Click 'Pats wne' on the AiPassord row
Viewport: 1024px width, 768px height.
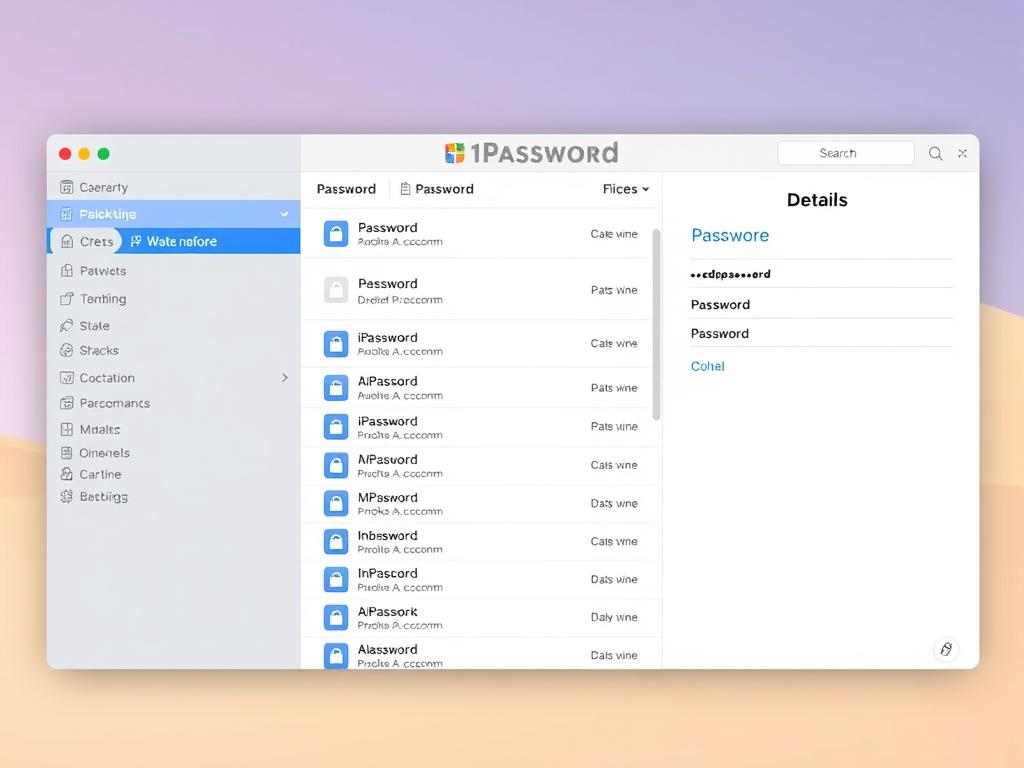pyautogui.click(x=614, y=388)
